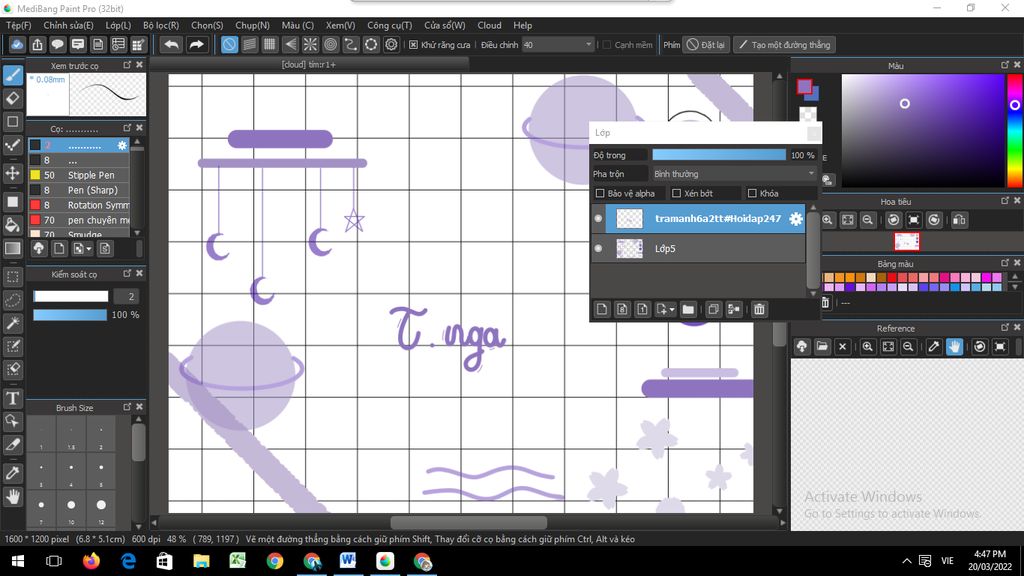Open image file in Reference panel
Viewport: 1024px width, 576px height.
pyautogui.click(x=822, y=347)
